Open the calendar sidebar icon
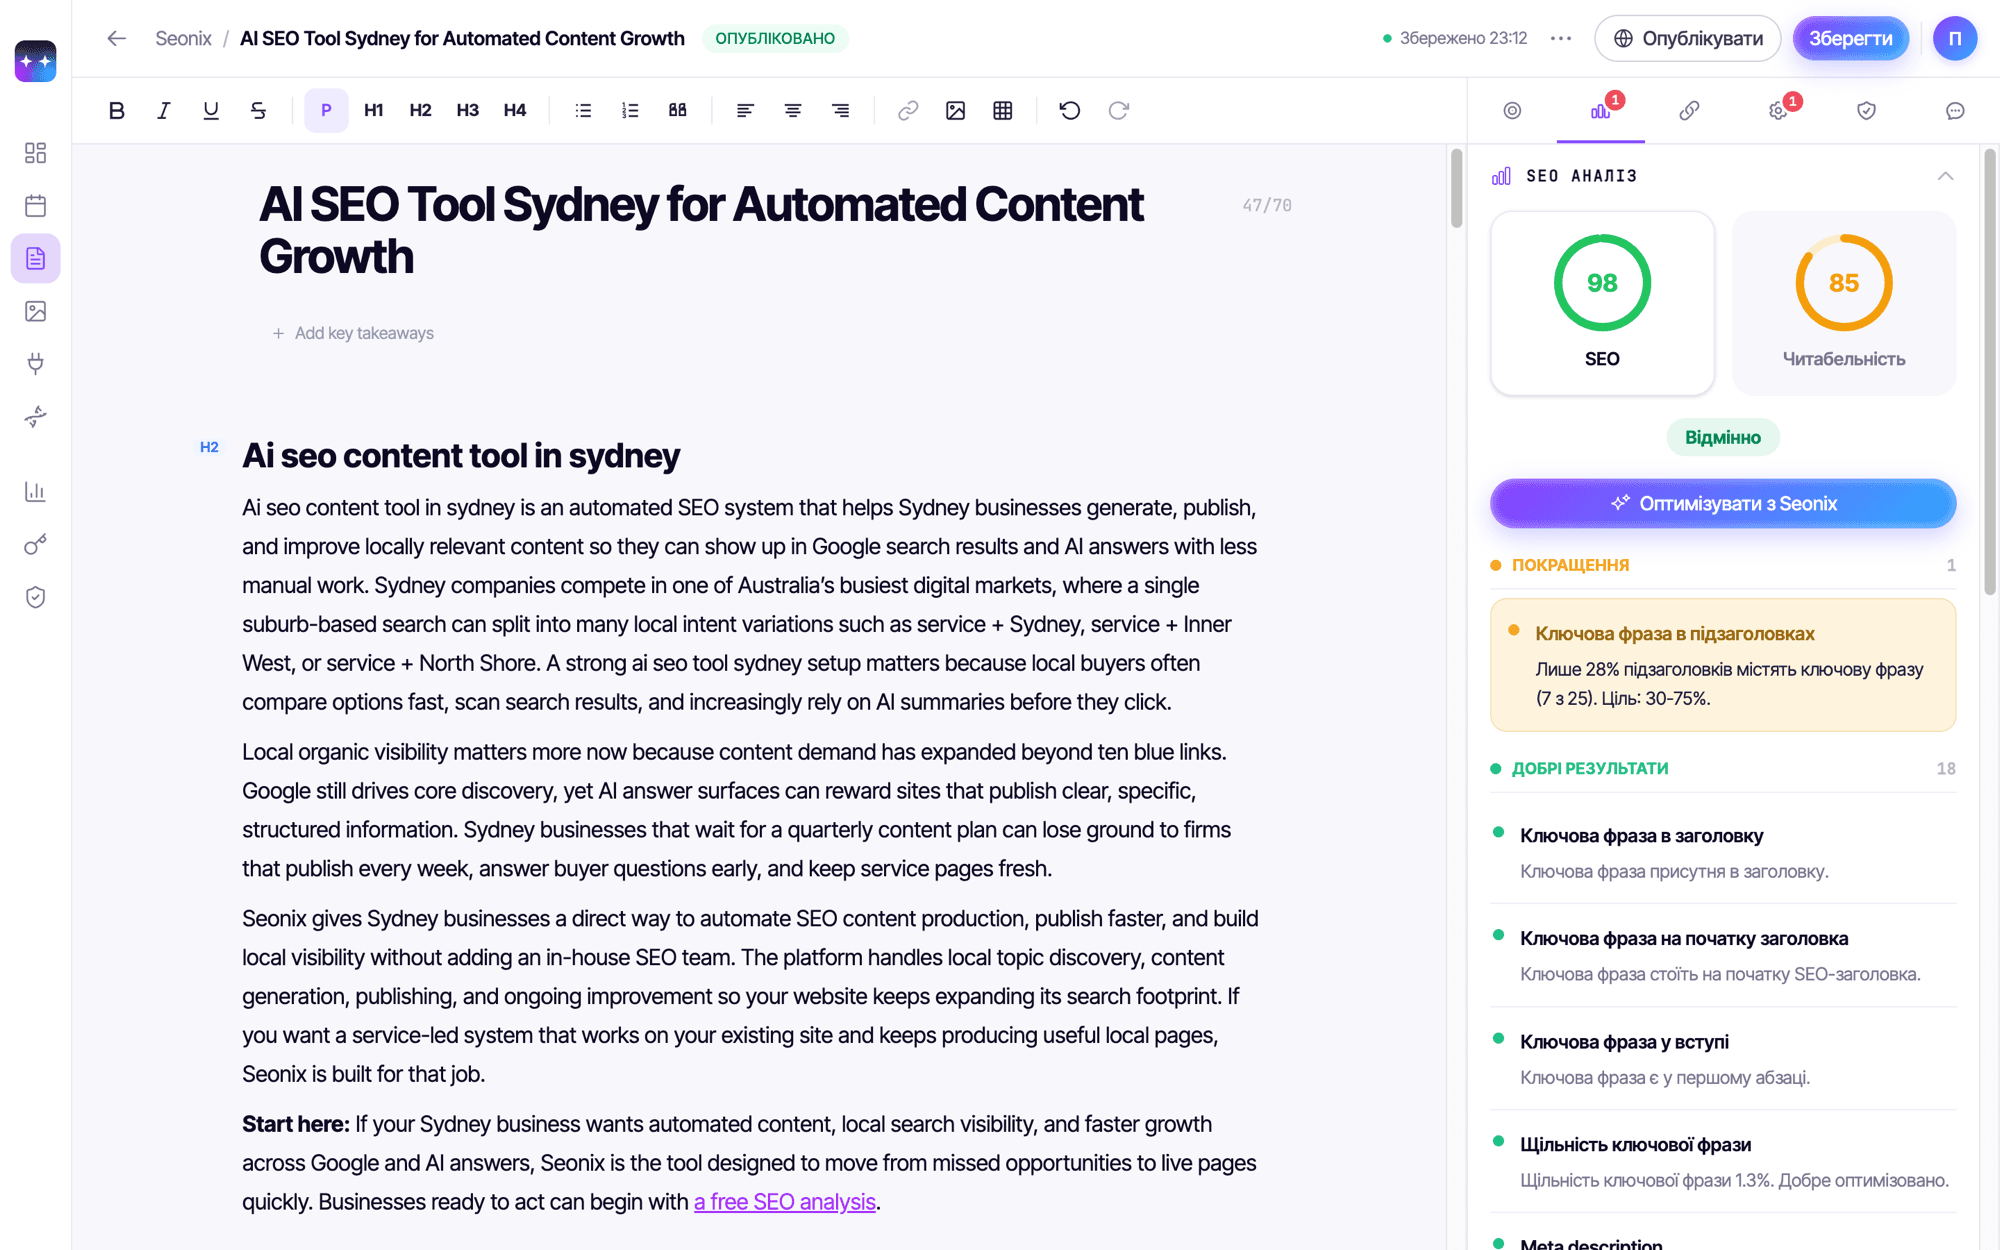This screenshot has height=1250, width=2000. point(36,206)
